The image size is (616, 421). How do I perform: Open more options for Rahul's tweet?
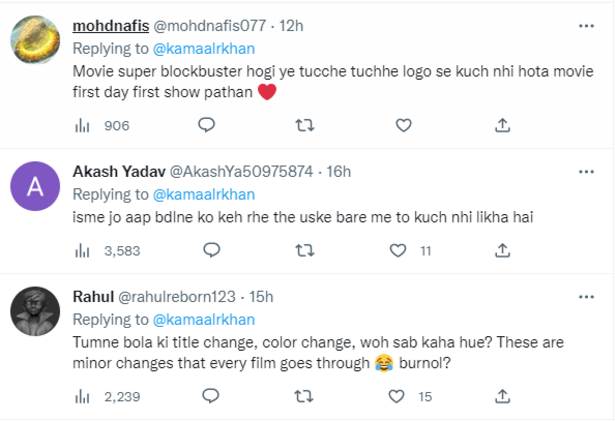coord(586,297)
